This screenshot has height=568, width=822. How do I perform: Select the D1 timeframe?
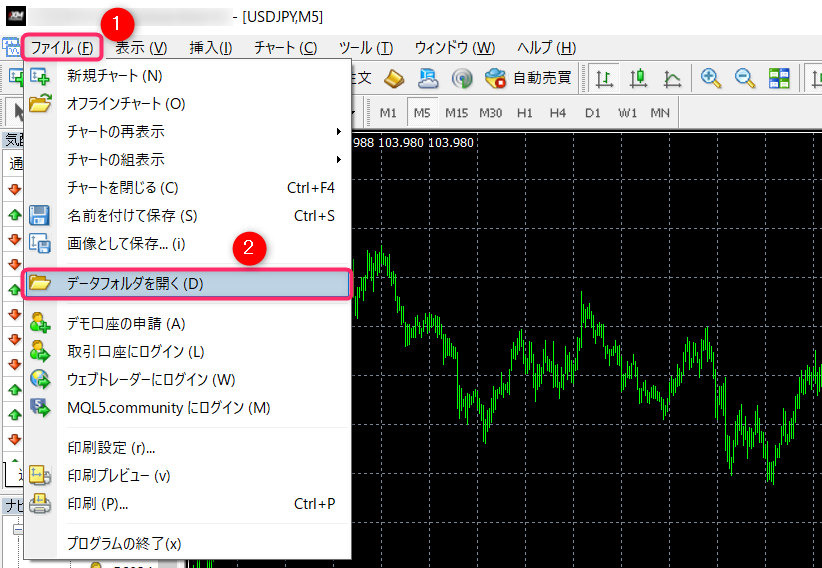click(x=592, y=113)
